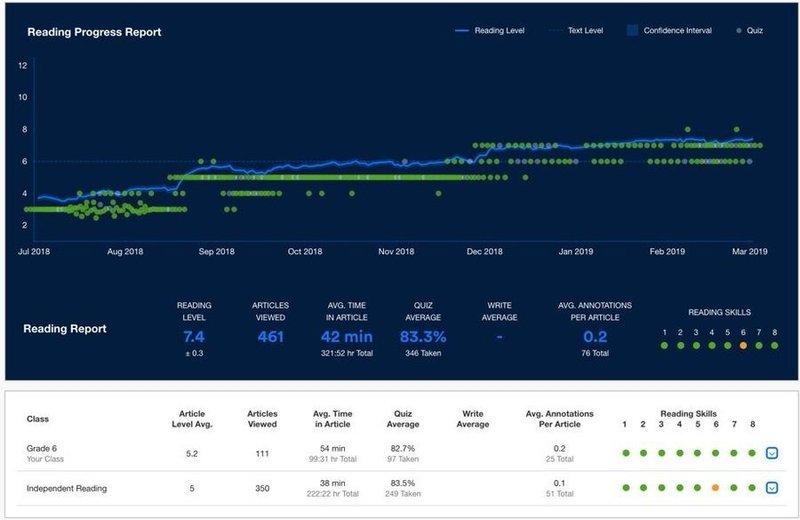
Task: Click the 346 Taken quiz count
Action: 423,353
